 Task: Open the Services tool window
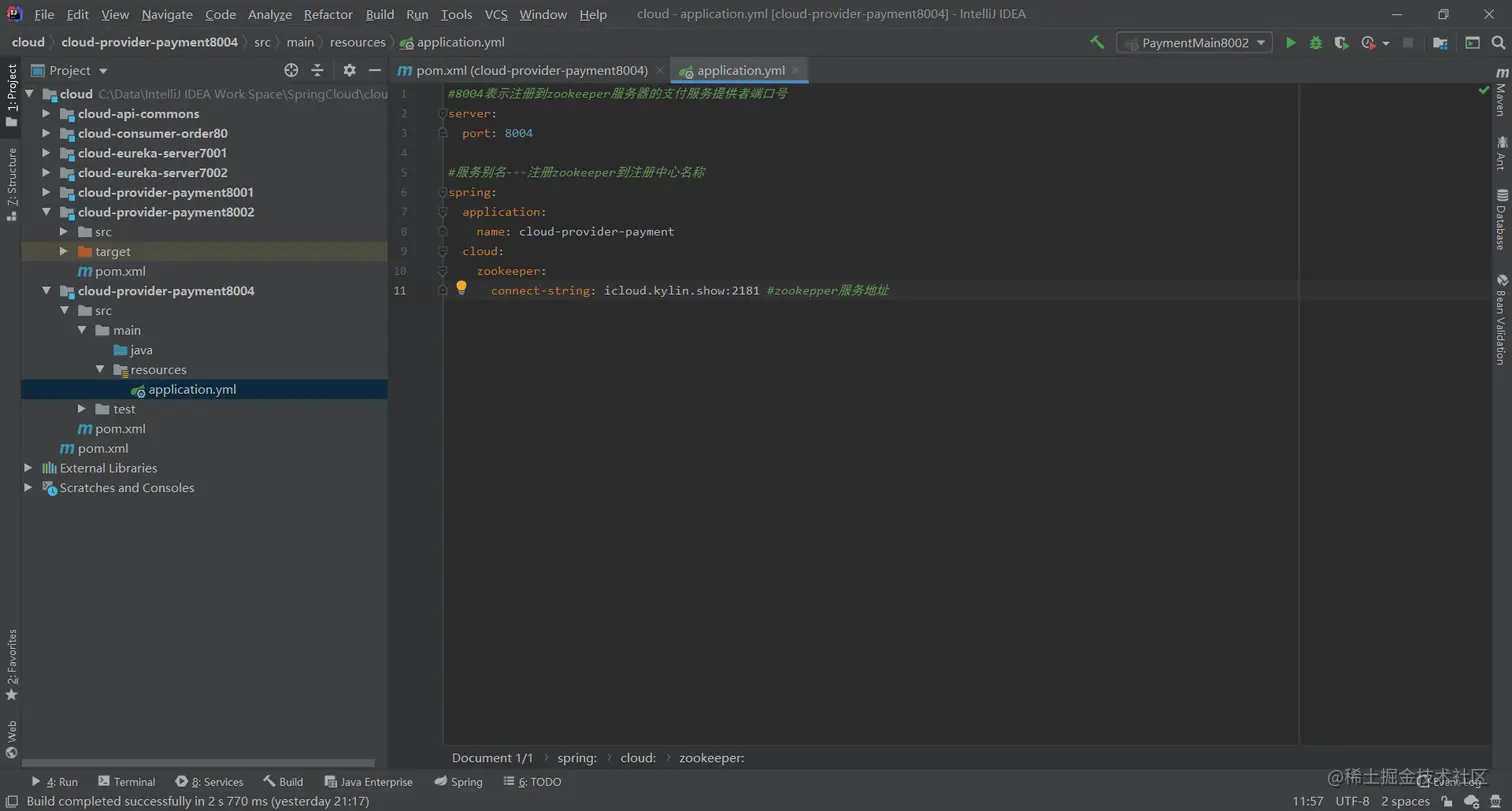[209, 782]
